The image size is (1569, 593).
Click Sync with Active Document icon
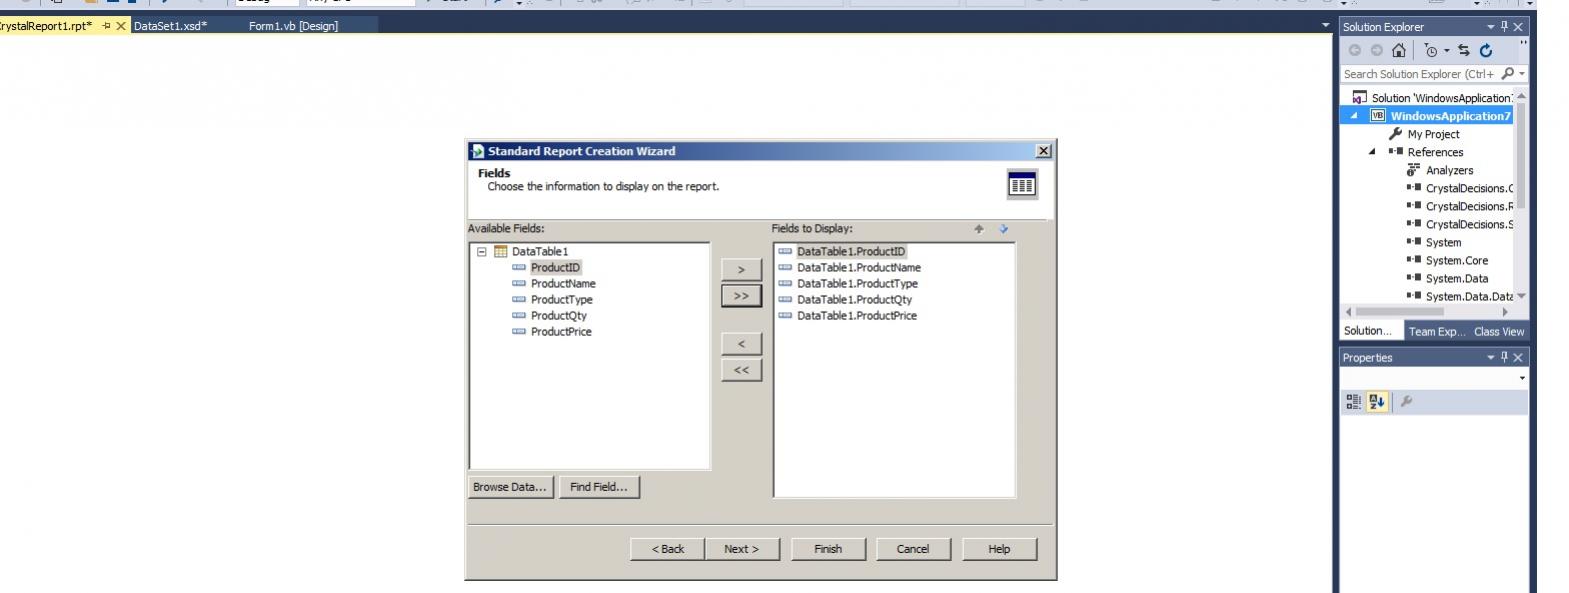coord(1464,50)
